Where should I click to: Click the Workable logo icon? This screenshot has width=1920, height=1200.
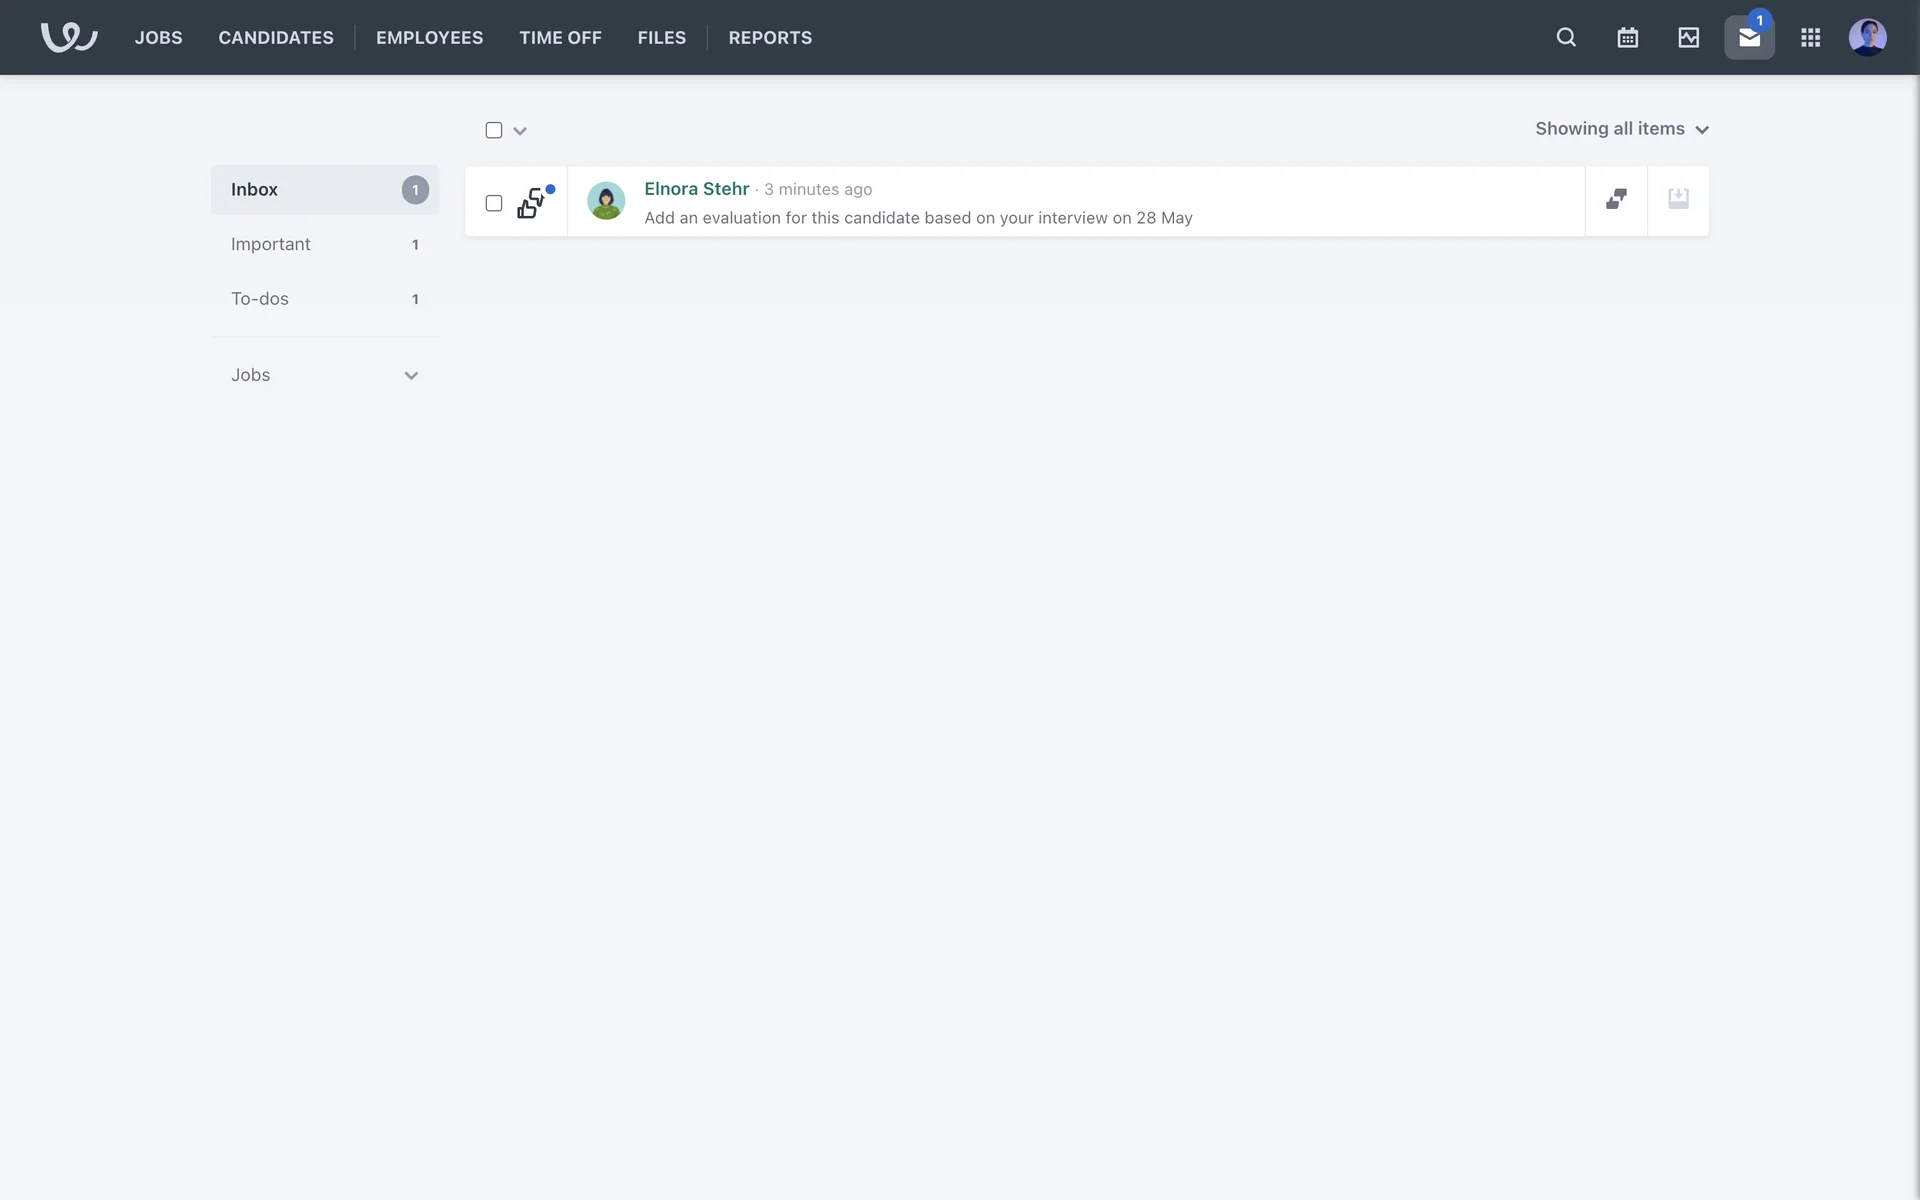click(x=68, y=37)
